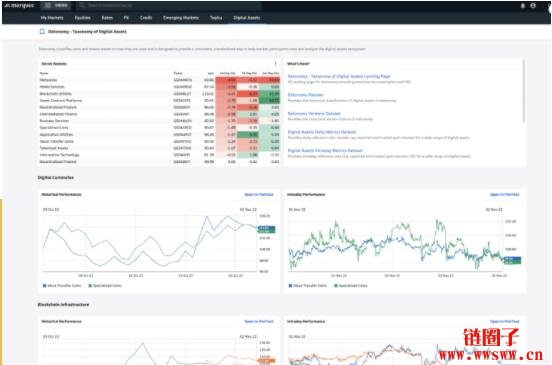Click the What's New panel scrollbar
The height and width of the screenshot is (365, 552).
pos(524,92)
